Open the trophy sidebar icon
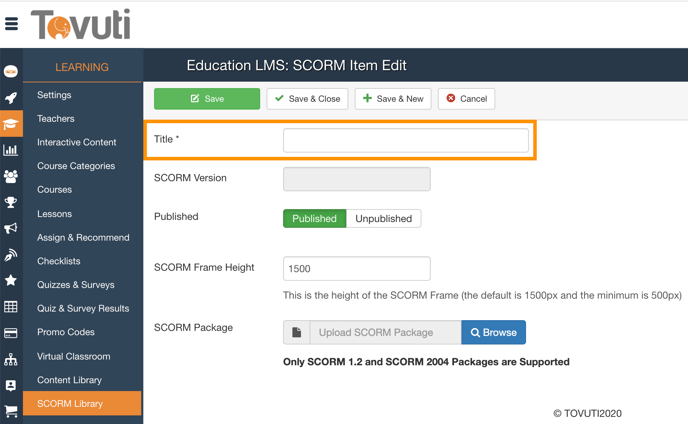688x424 pixels. (x=11, y=202)
